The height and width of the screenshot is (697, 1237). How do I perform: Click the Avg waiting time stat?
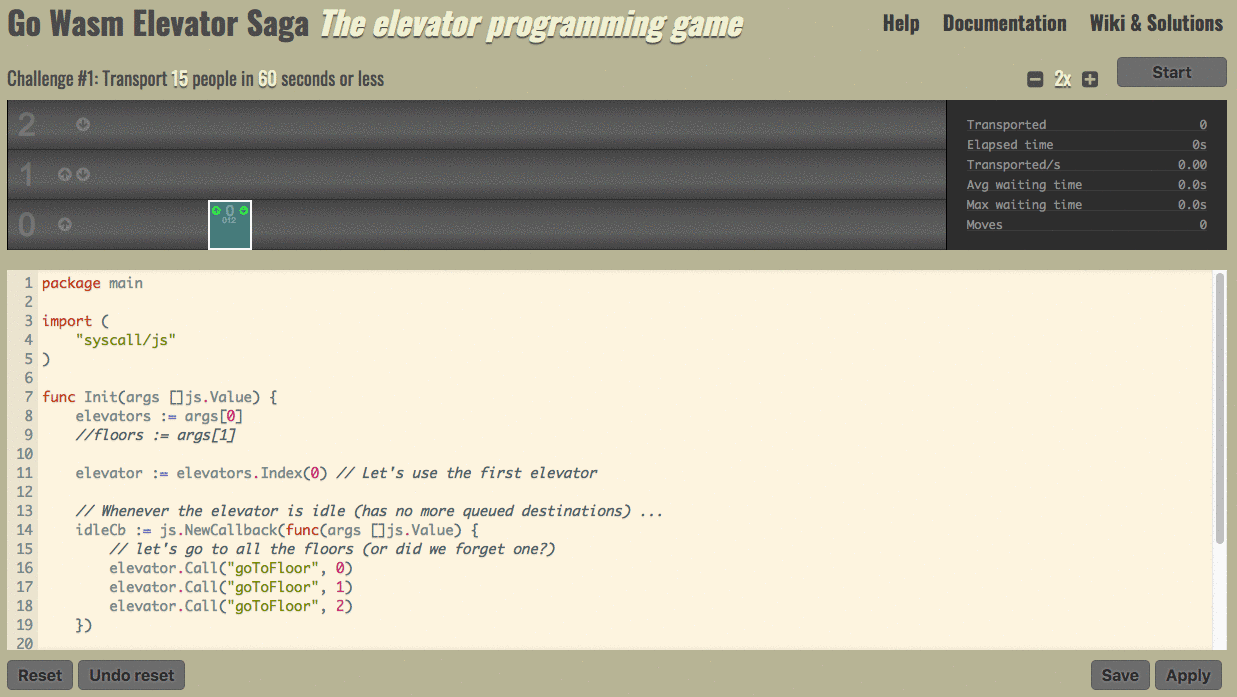point(1086,185)
